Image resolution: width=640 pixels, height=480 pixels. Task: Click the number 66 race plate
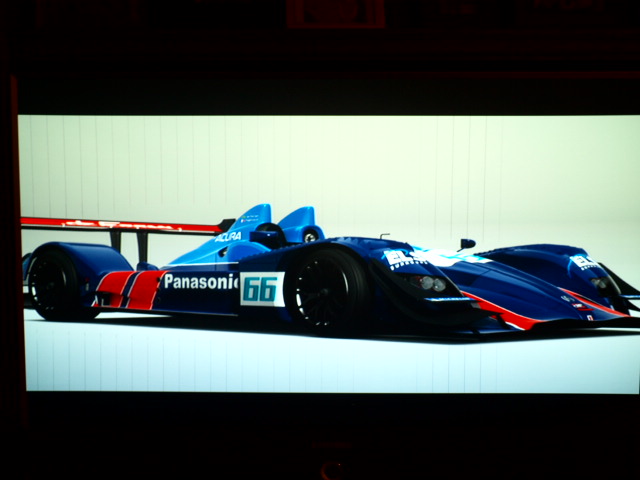click(260, 289)
